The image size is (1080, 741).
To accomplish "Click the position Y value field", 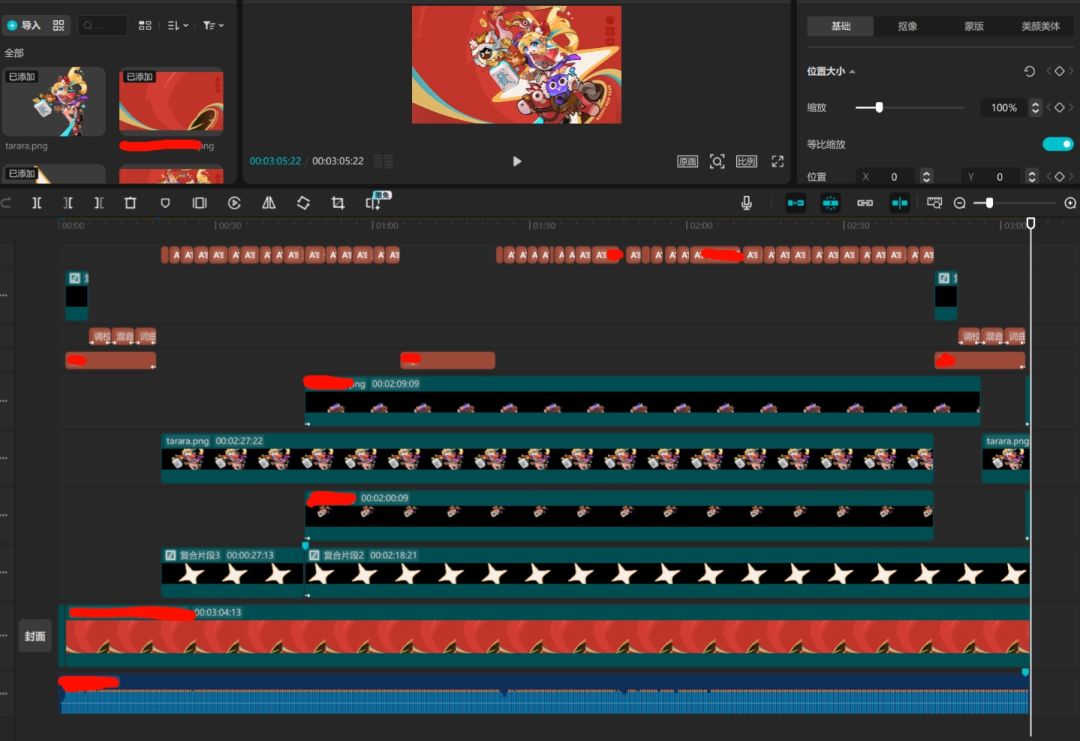I will 999,177.
